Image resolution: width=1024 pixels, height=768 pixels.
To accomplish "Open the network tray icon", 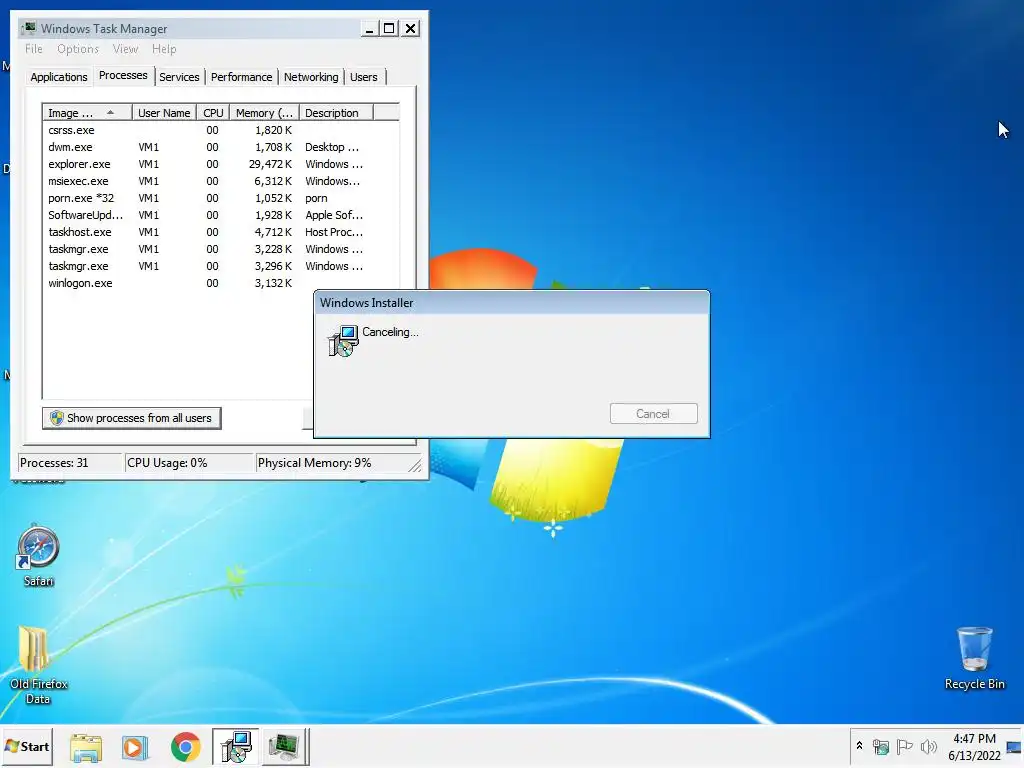I will [x=881, y=746].
